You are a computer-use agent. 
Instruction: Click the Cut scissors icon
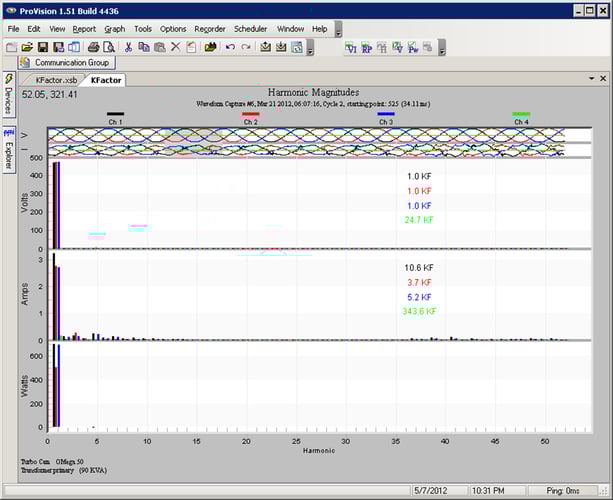click(x=128, y=47)
